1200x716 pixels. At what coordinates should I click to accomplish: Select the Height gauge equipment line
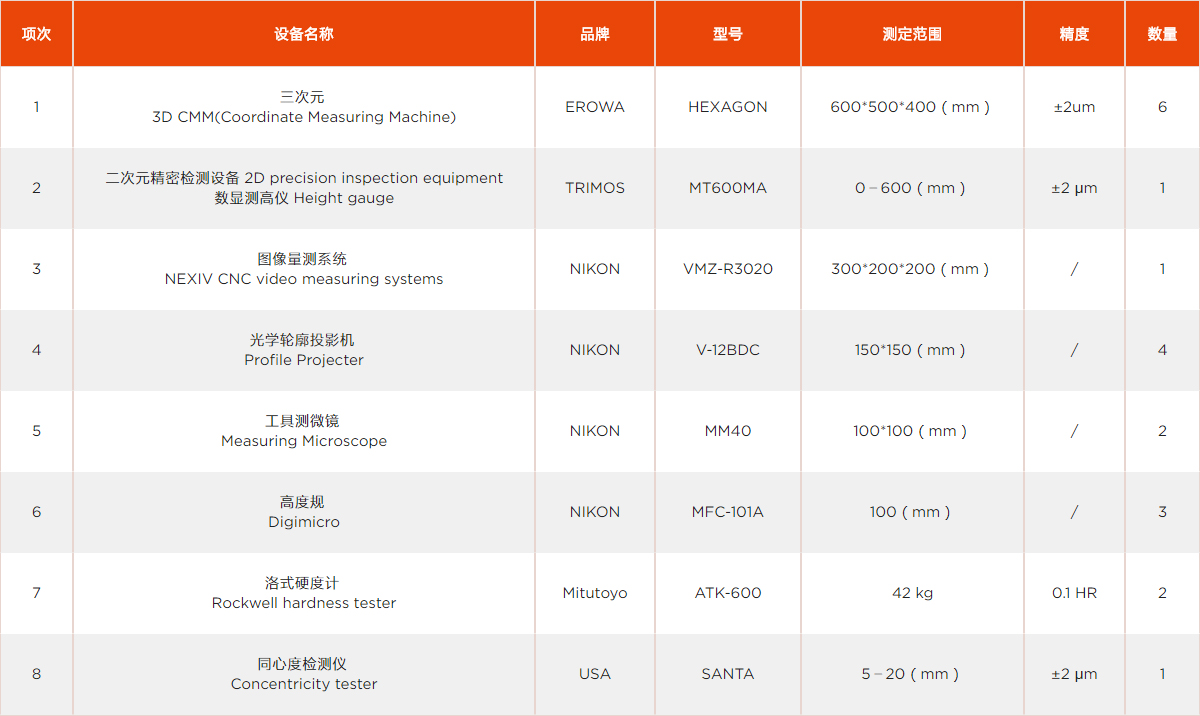pyautogui.click(x=304, y=198)
